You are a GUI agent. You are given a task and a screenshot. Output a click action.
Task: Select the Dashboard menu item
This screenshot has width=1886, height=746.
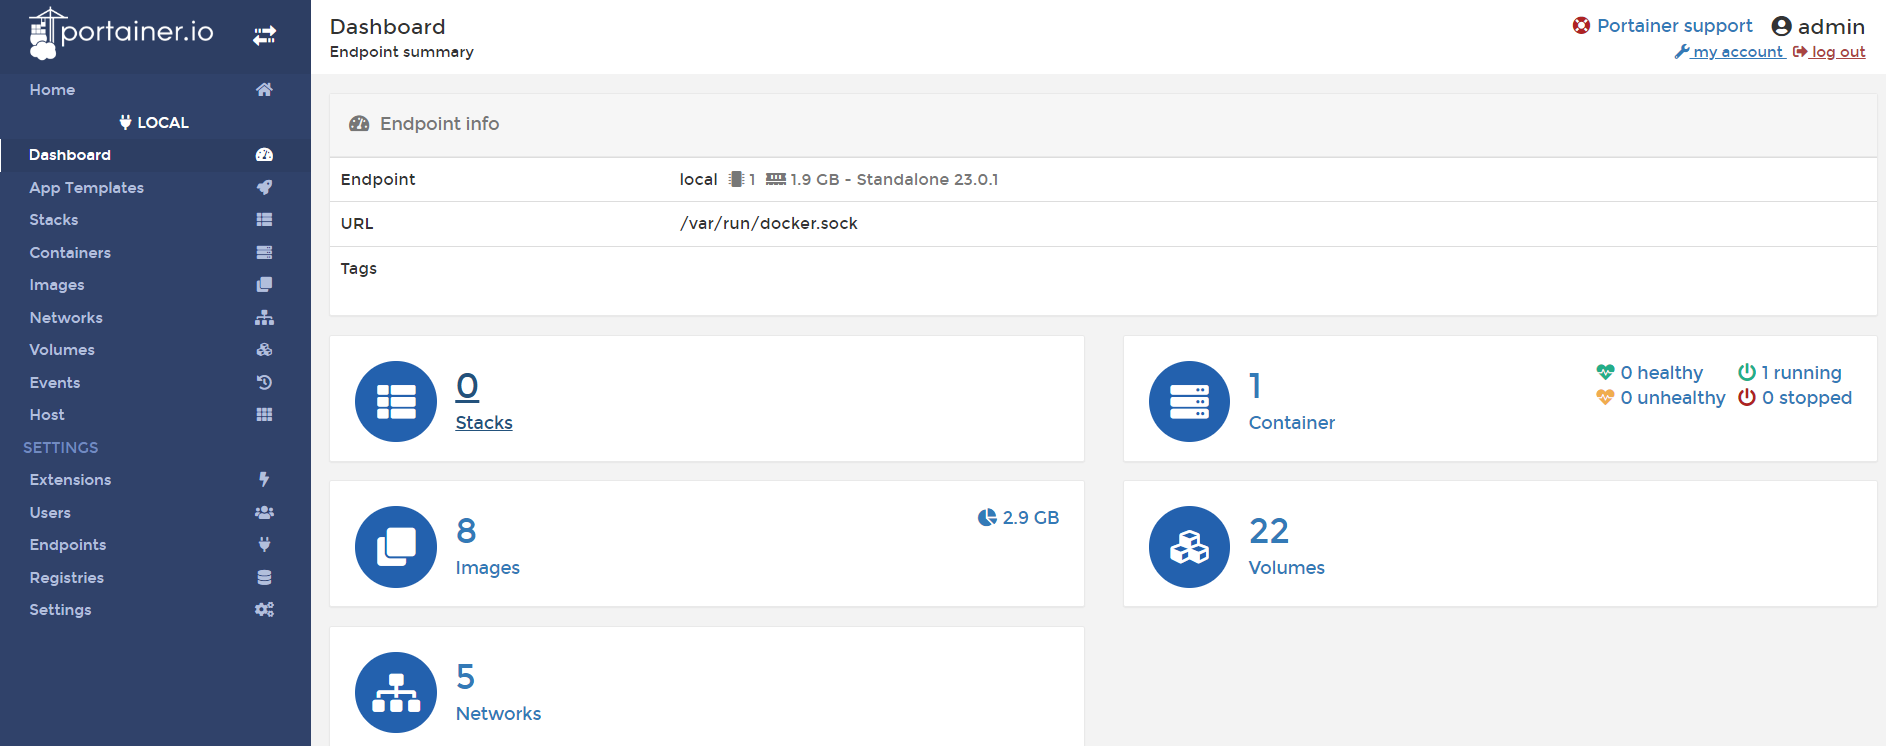[70, 155]
